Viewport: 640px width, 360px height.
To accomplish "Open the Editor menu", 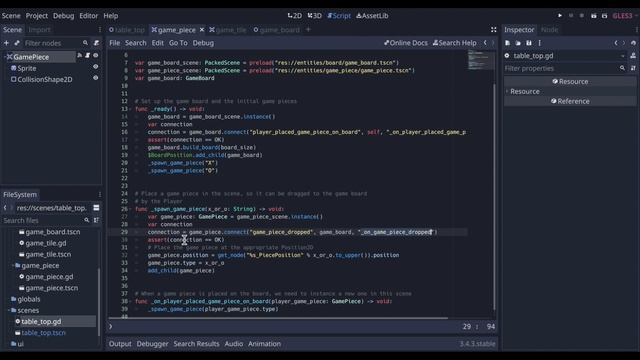I will (89, 16).
